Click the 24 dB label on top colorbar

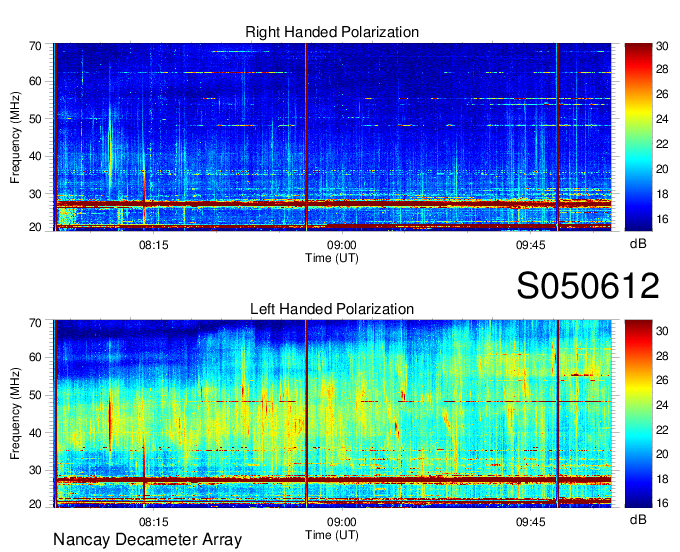point(662,119)
